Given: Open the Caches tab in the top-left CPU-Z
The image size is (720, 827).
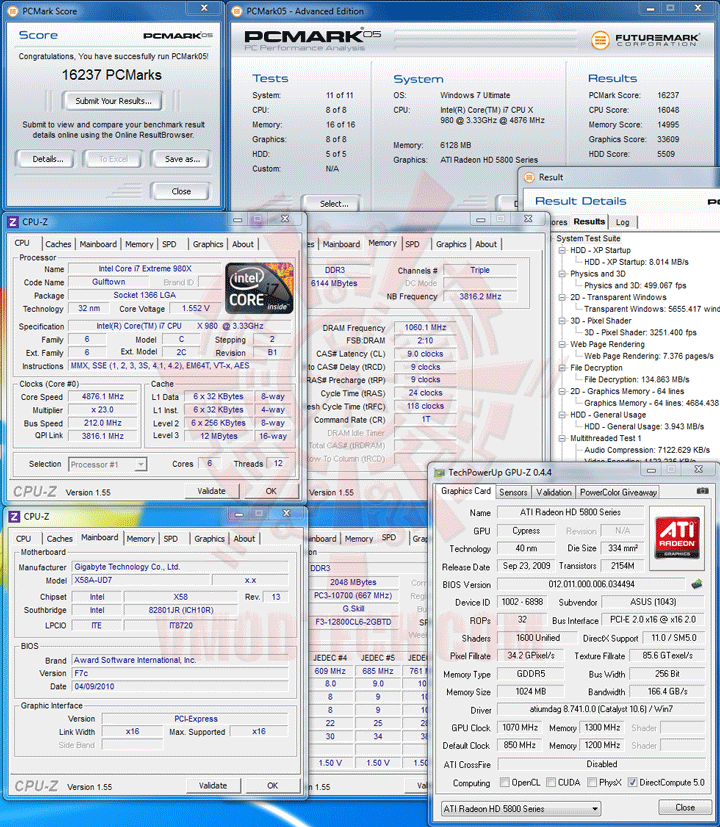Looking at the screenshot, I should (x=58, y=244).
